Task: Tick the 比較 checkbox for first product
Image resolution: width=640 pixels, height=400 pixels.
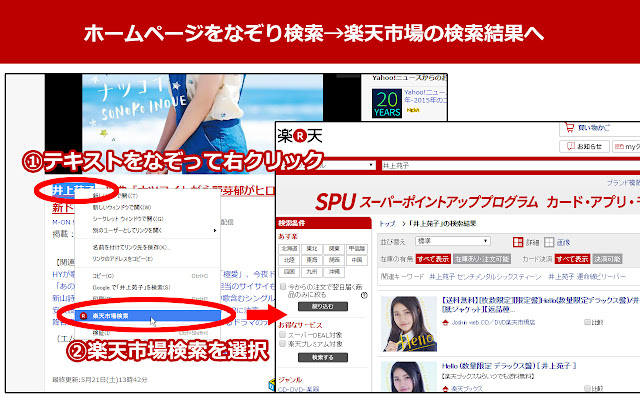Action: [x=587, y=322]
